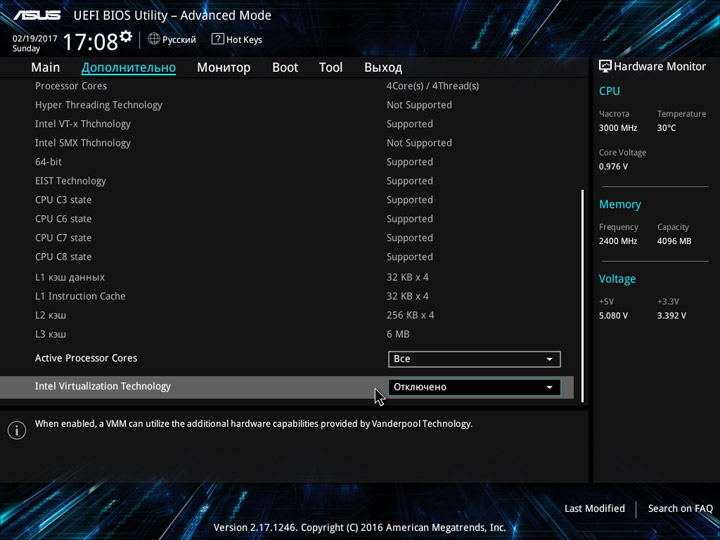Click the settings gear next to the clock

pyautogui.click(x=126, y=36)
